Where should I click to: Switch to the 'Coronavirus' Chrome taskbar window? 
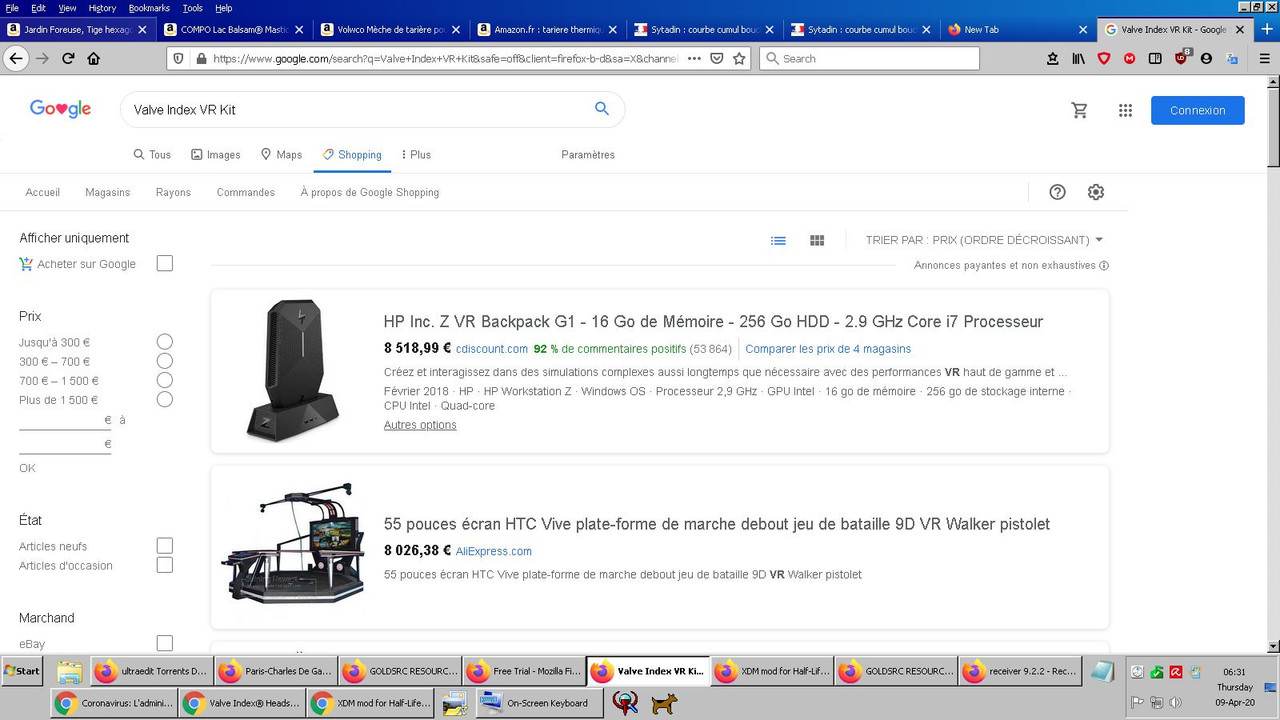pos(114,703)
